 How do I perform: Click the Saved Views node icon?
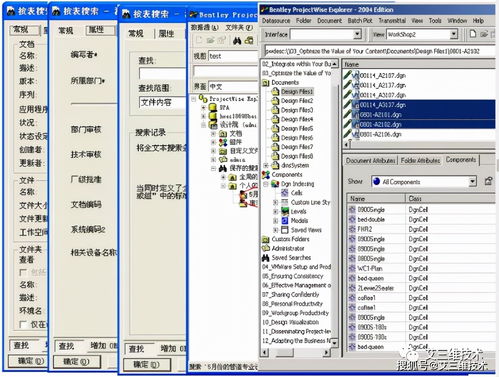[x=285, y=230]
